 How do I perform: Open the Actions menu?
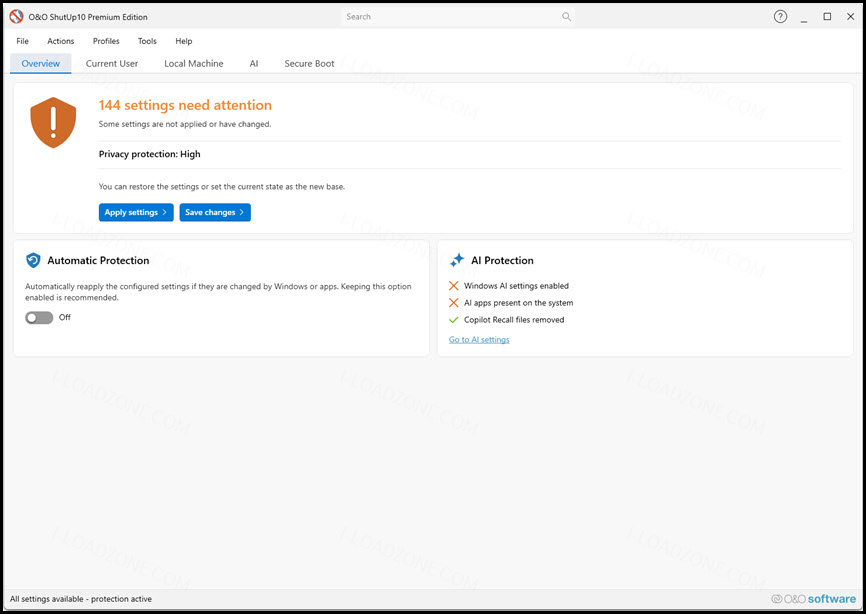61,41
